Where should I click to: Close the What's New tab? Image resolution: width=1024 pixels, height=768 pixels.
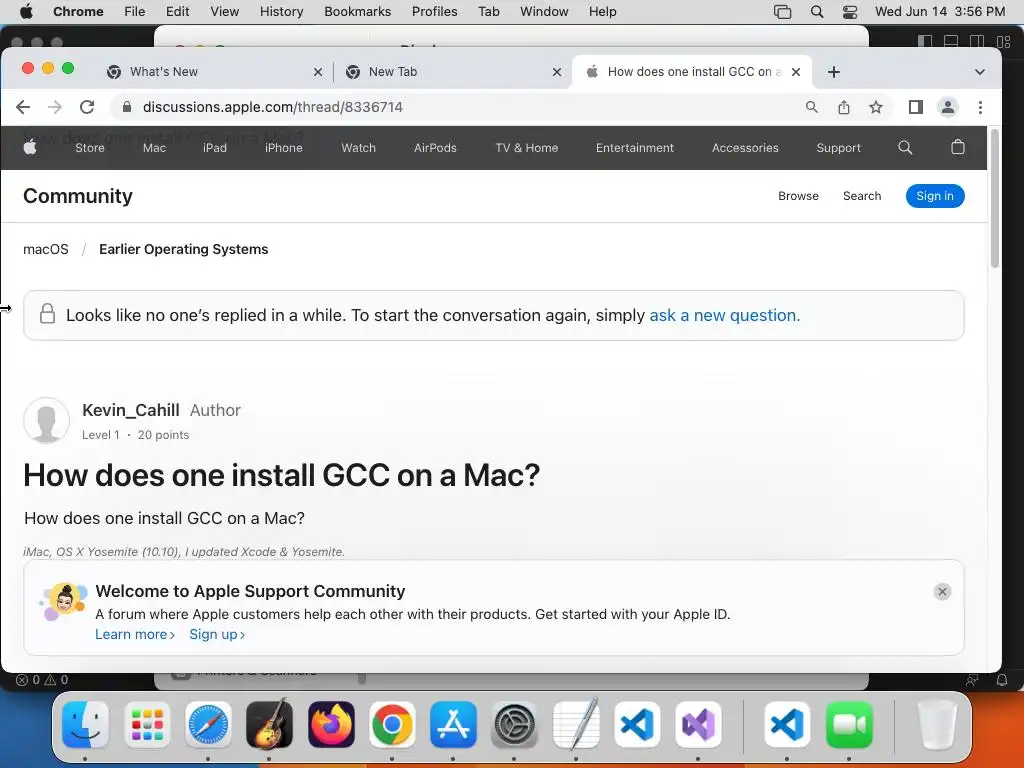tap(317, 72)
